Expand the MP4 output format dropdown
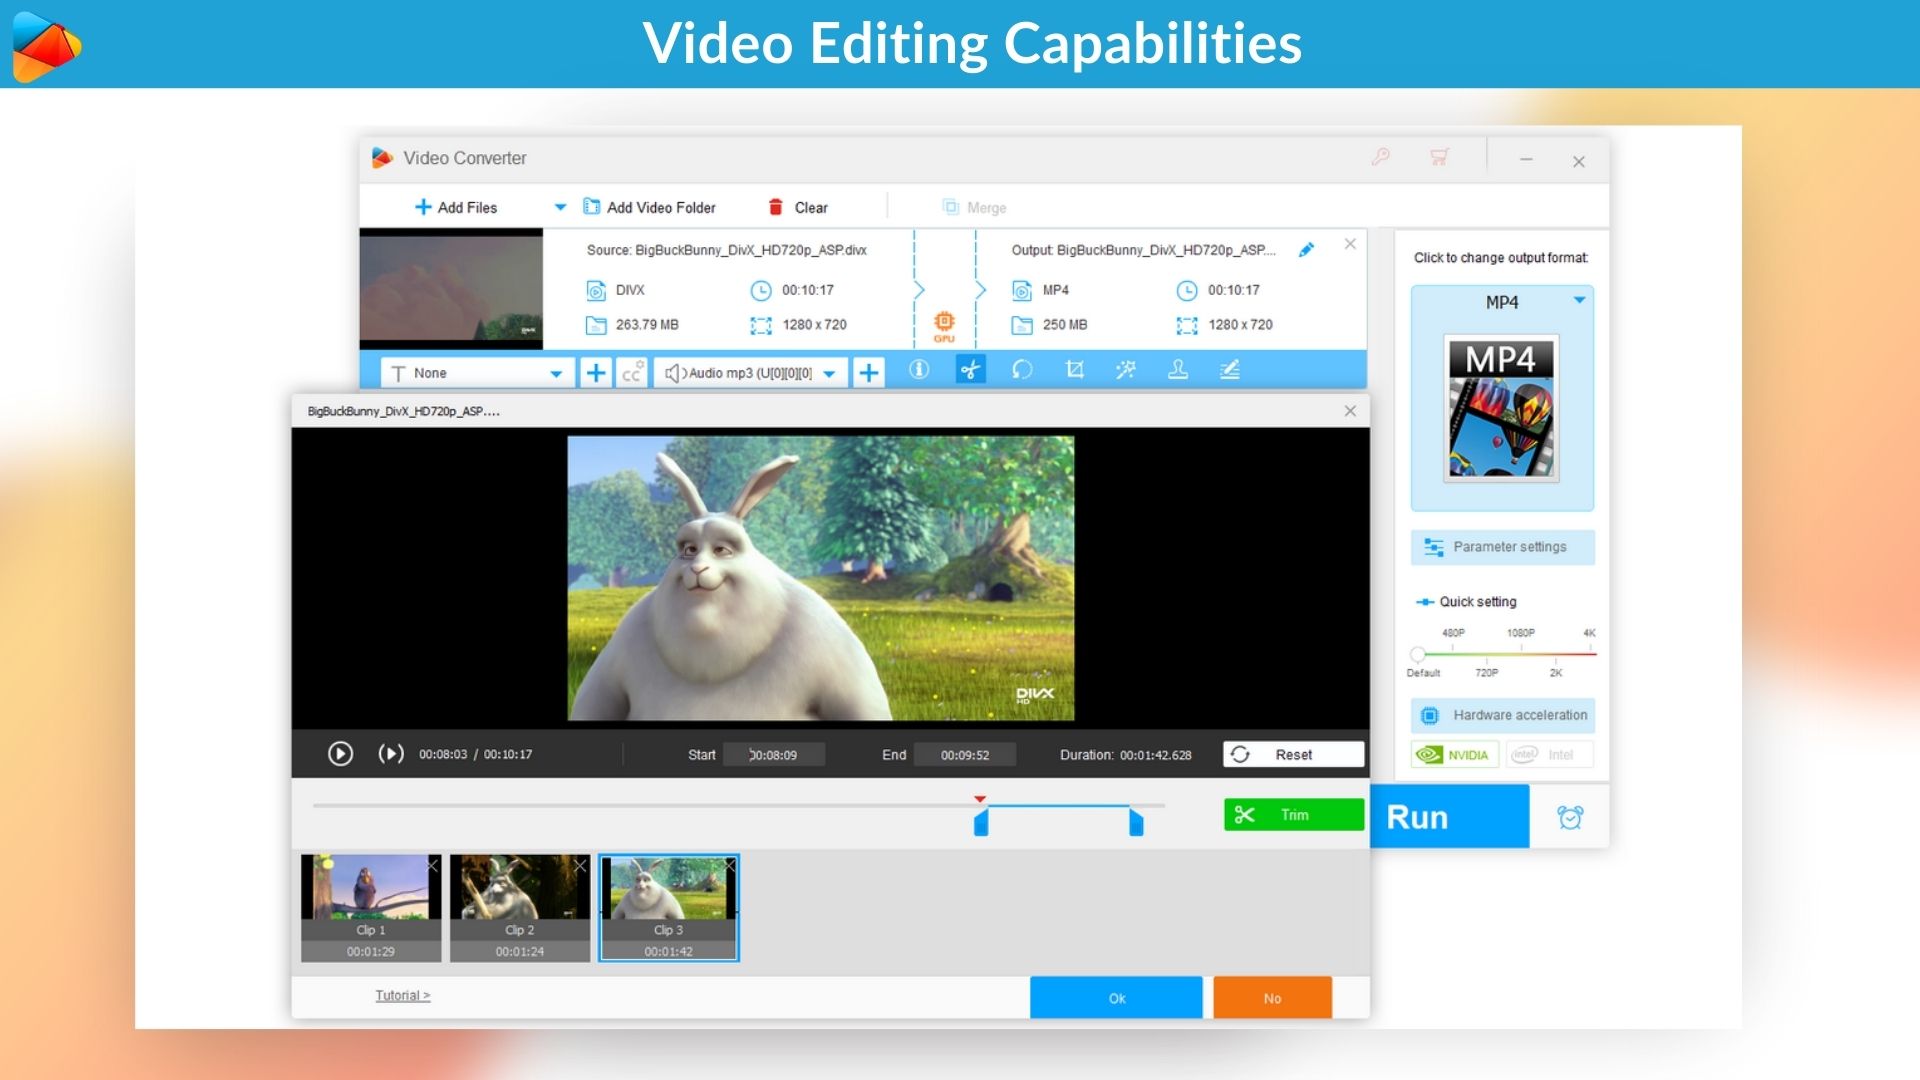The width and height of the screenshot is (1920, 1080). (1579, 300)
